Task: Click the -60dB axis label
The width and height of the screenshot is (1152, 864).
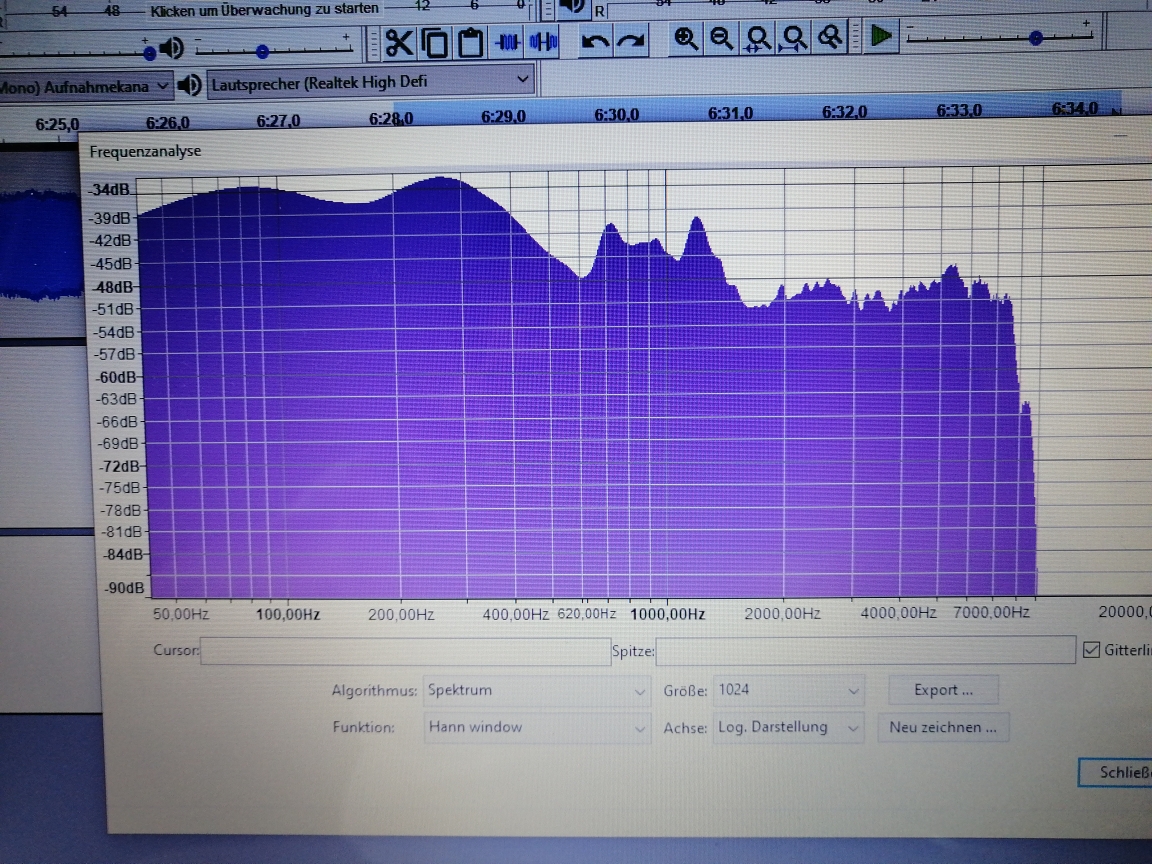Action: click(117, 377)
